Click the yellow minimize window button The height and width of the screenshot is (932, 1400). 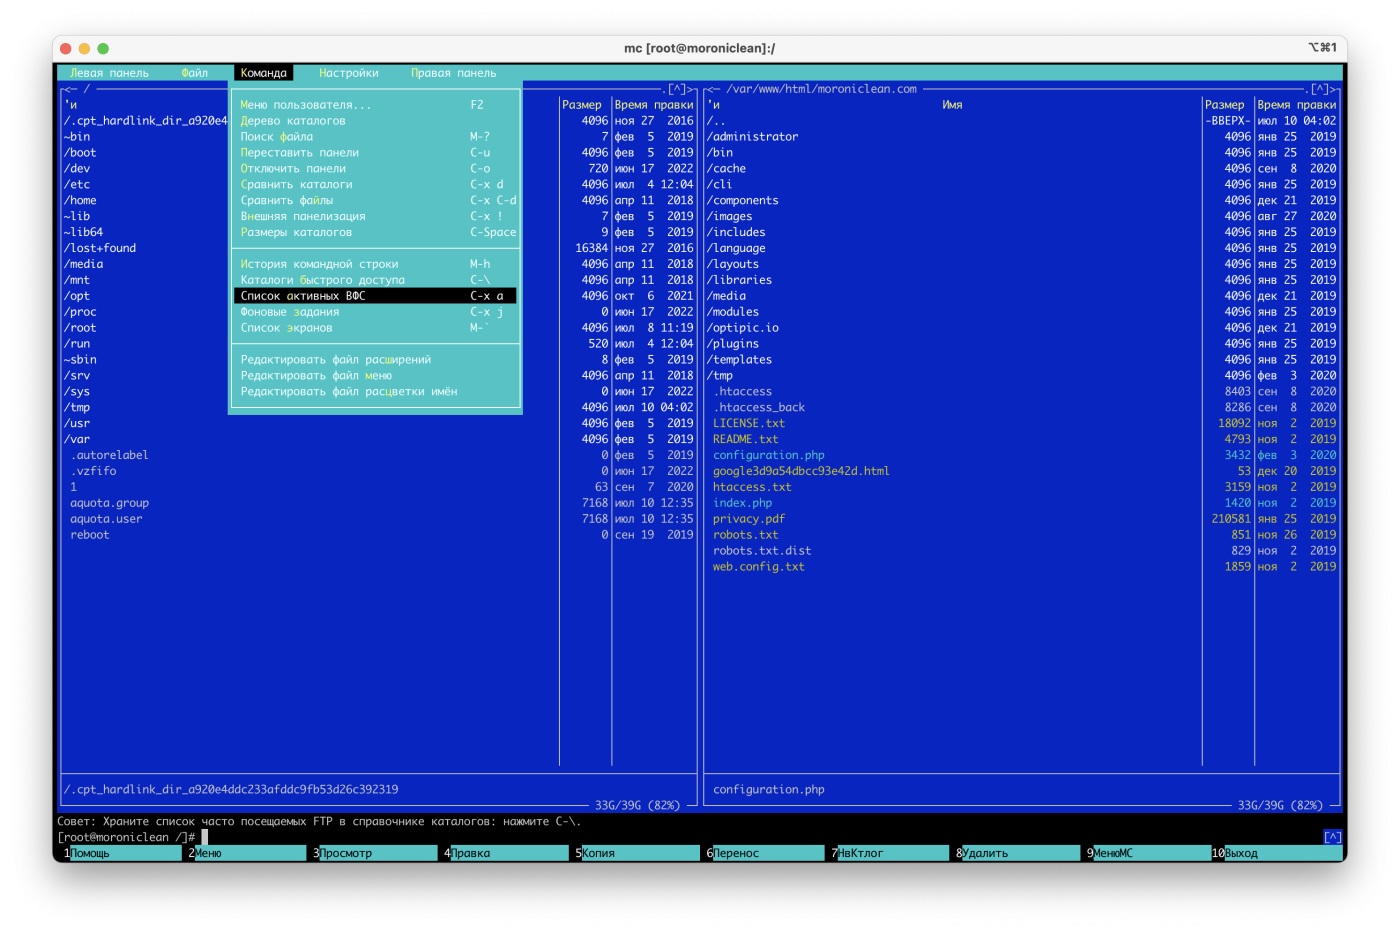pos(85,48)
